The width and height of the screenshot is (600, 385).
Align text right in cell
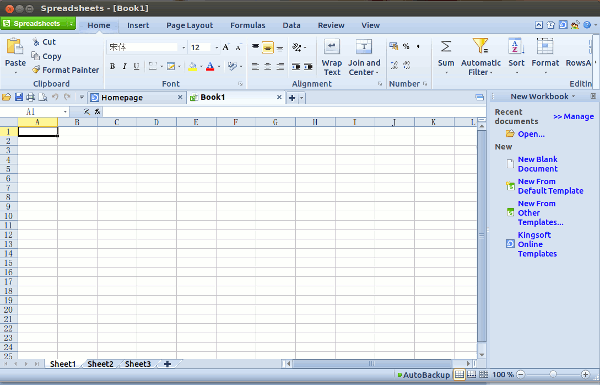[280, 67]
